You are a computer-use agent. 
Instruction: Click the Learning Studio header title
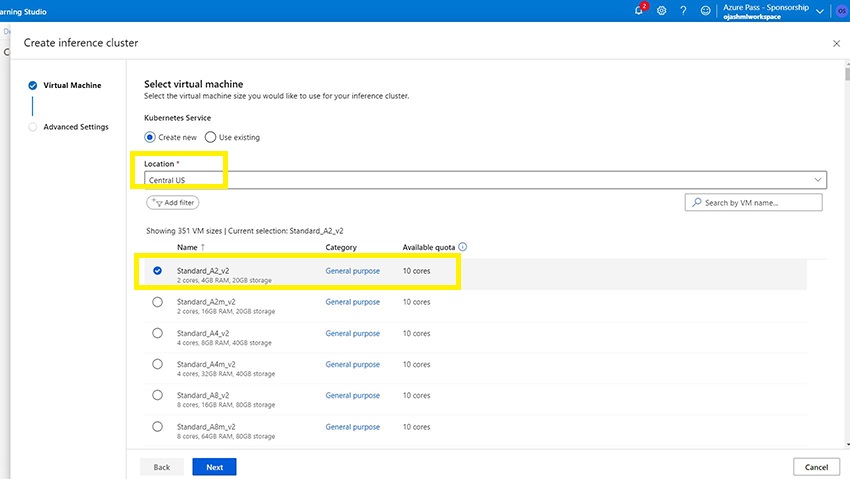[x=23, y=11]
